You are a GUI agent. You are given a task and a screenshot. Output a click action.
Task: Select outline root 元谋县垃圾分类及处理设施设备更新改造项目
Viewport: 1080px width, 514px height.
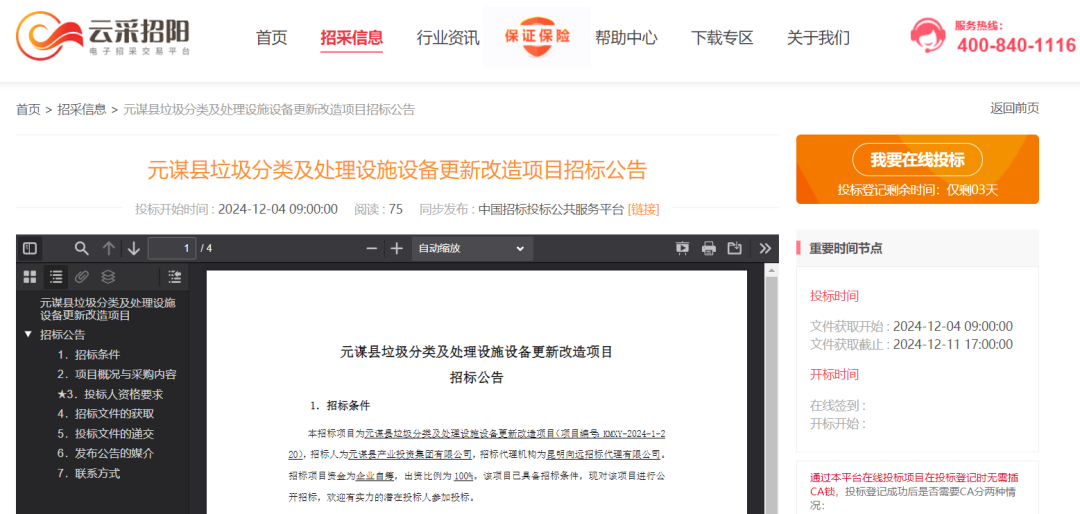107,309
